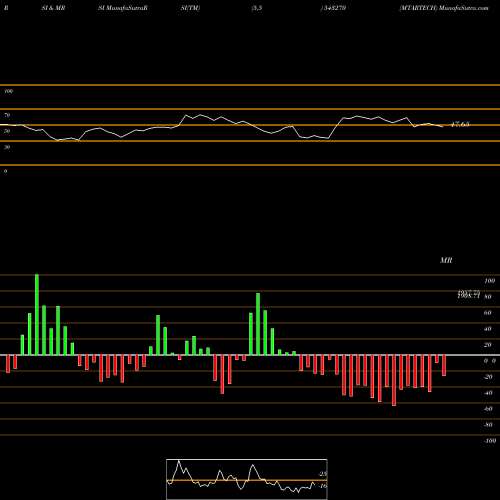Viewport: 500px width, 500px height.
Task: Open the mini line chart thumbnail at bottom
Action: tap(247, 479)
